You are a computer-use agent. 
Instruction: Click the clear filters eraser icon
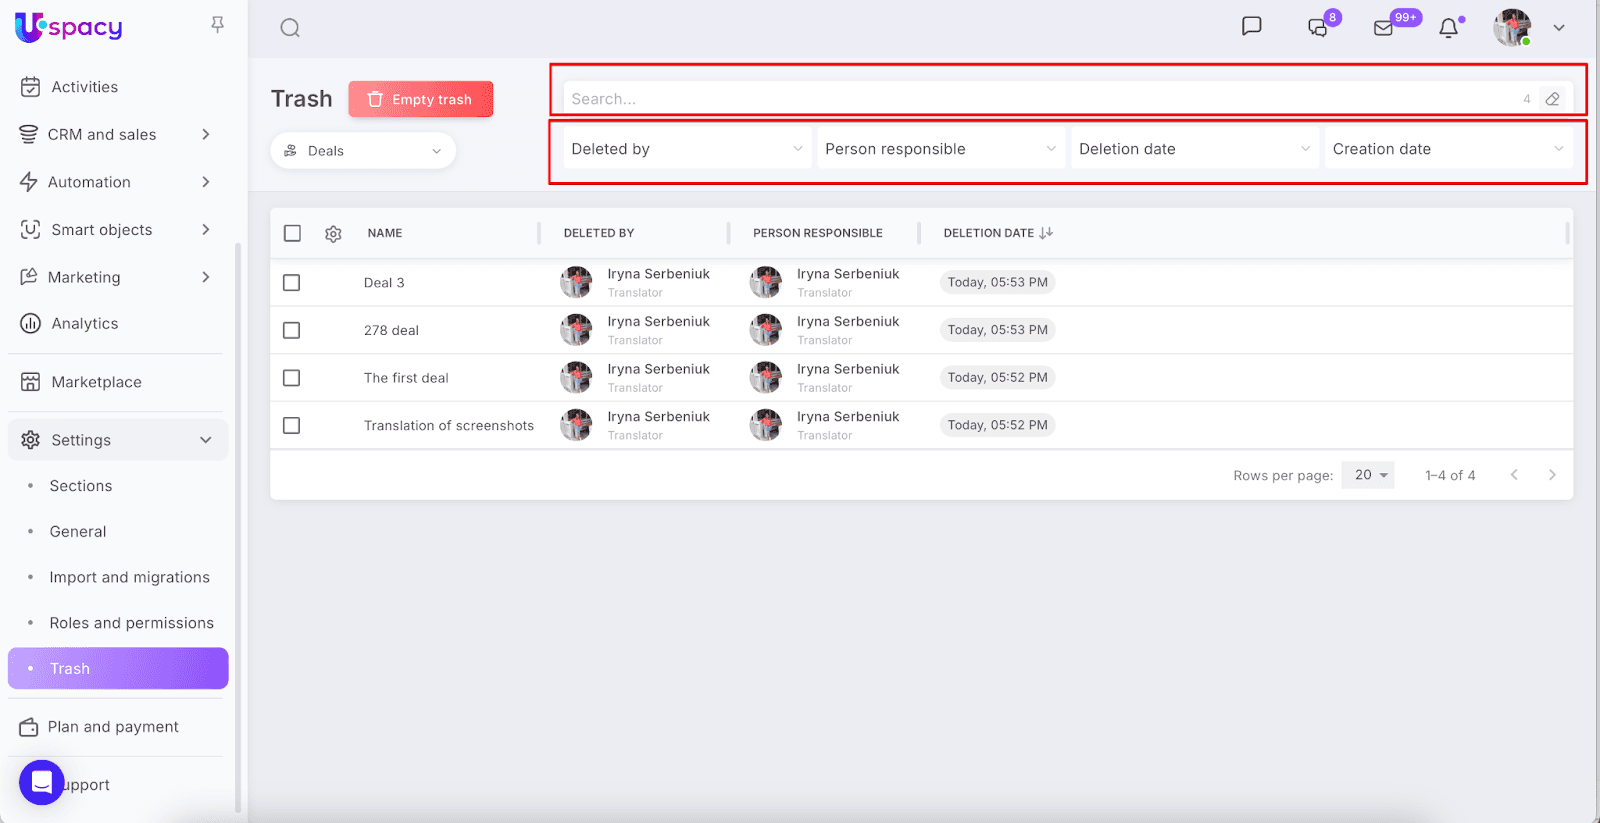(x=1552, y=99)
